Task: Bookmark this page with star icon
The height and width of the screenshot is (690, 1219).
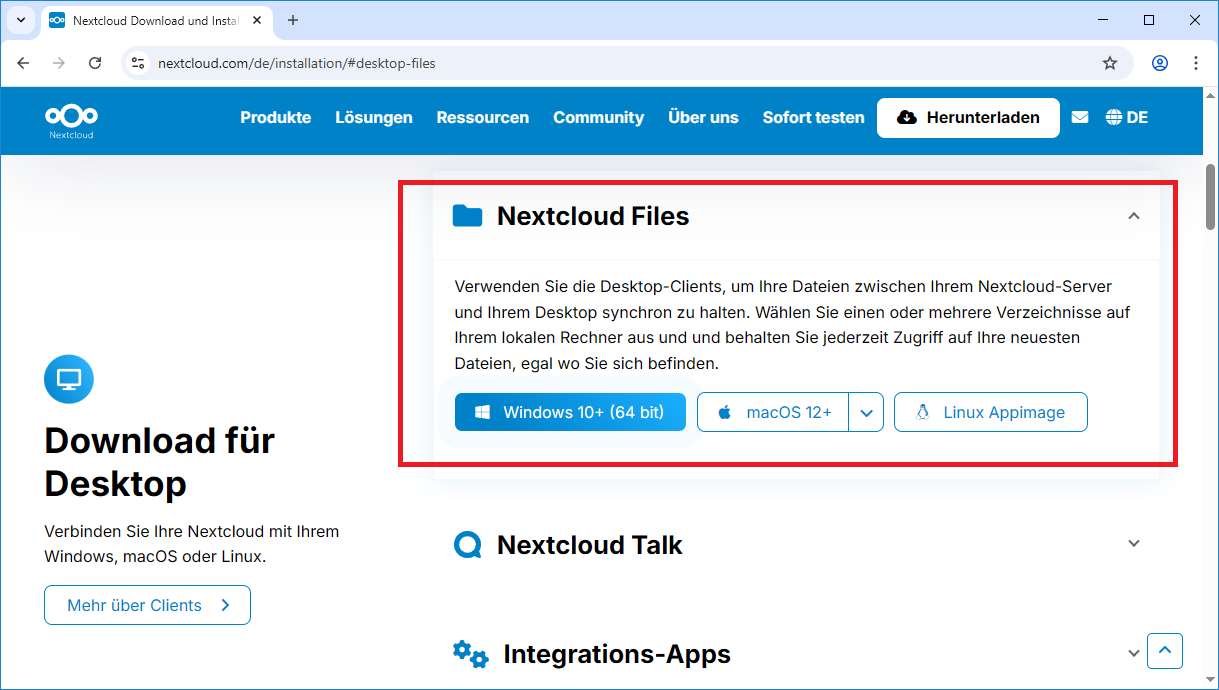Action: [x=1110, y=63]
